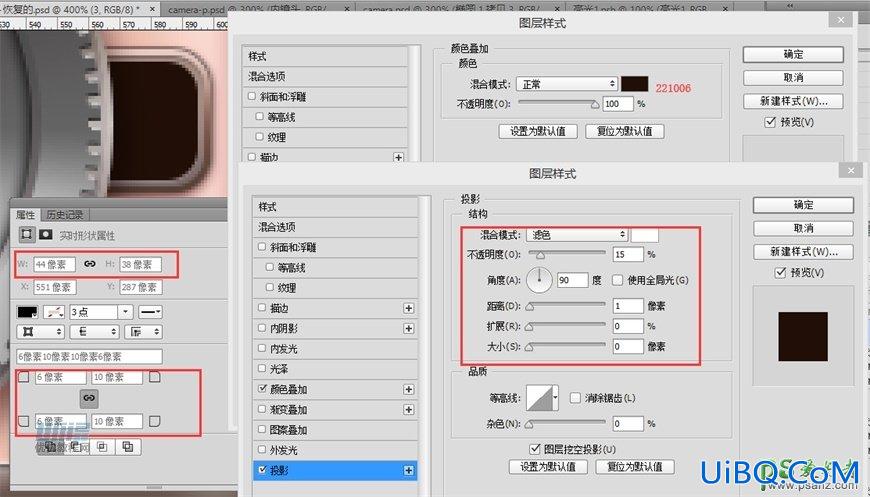The height and width of the screenshot is (497, 870).
Task: Click the top-left corner radius icon
Action: (x=24, y=377)
